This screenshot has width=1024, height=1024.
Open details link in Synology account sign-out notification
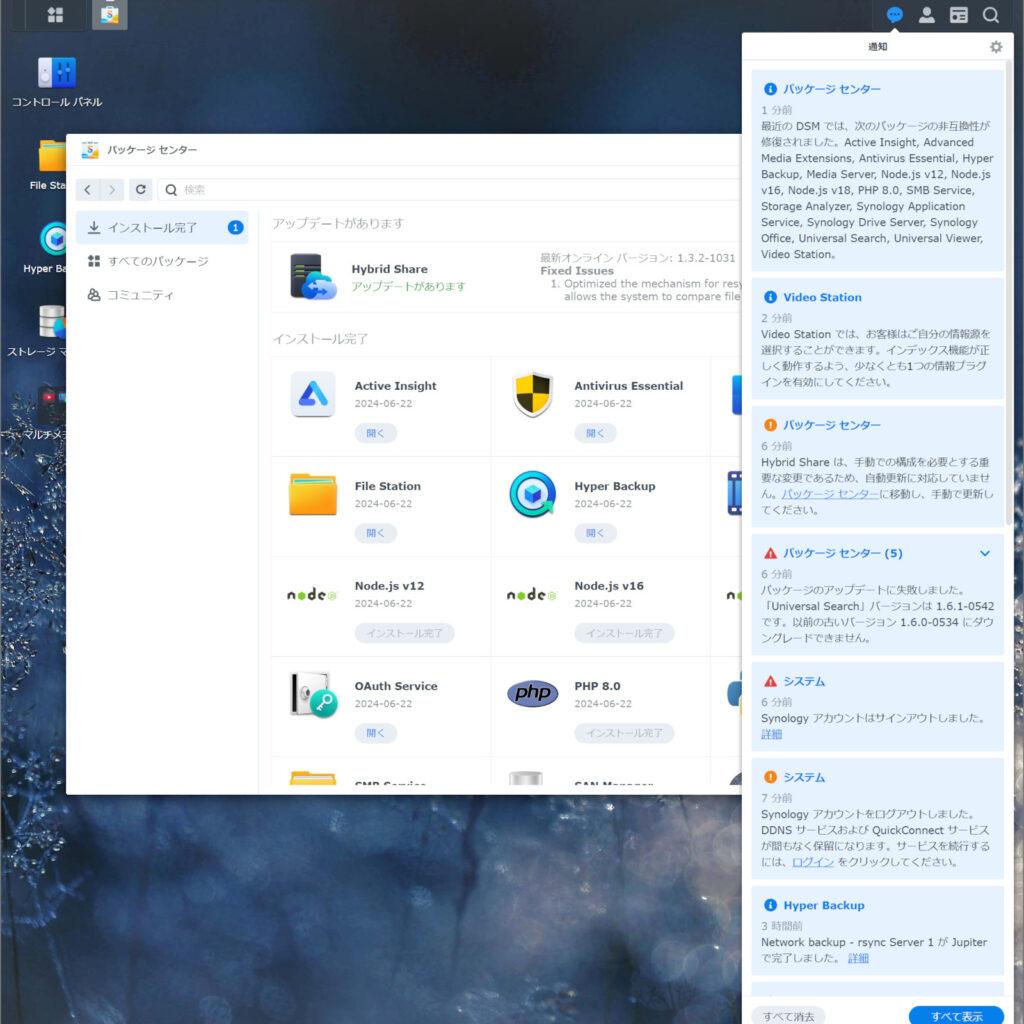coord(771,735)
